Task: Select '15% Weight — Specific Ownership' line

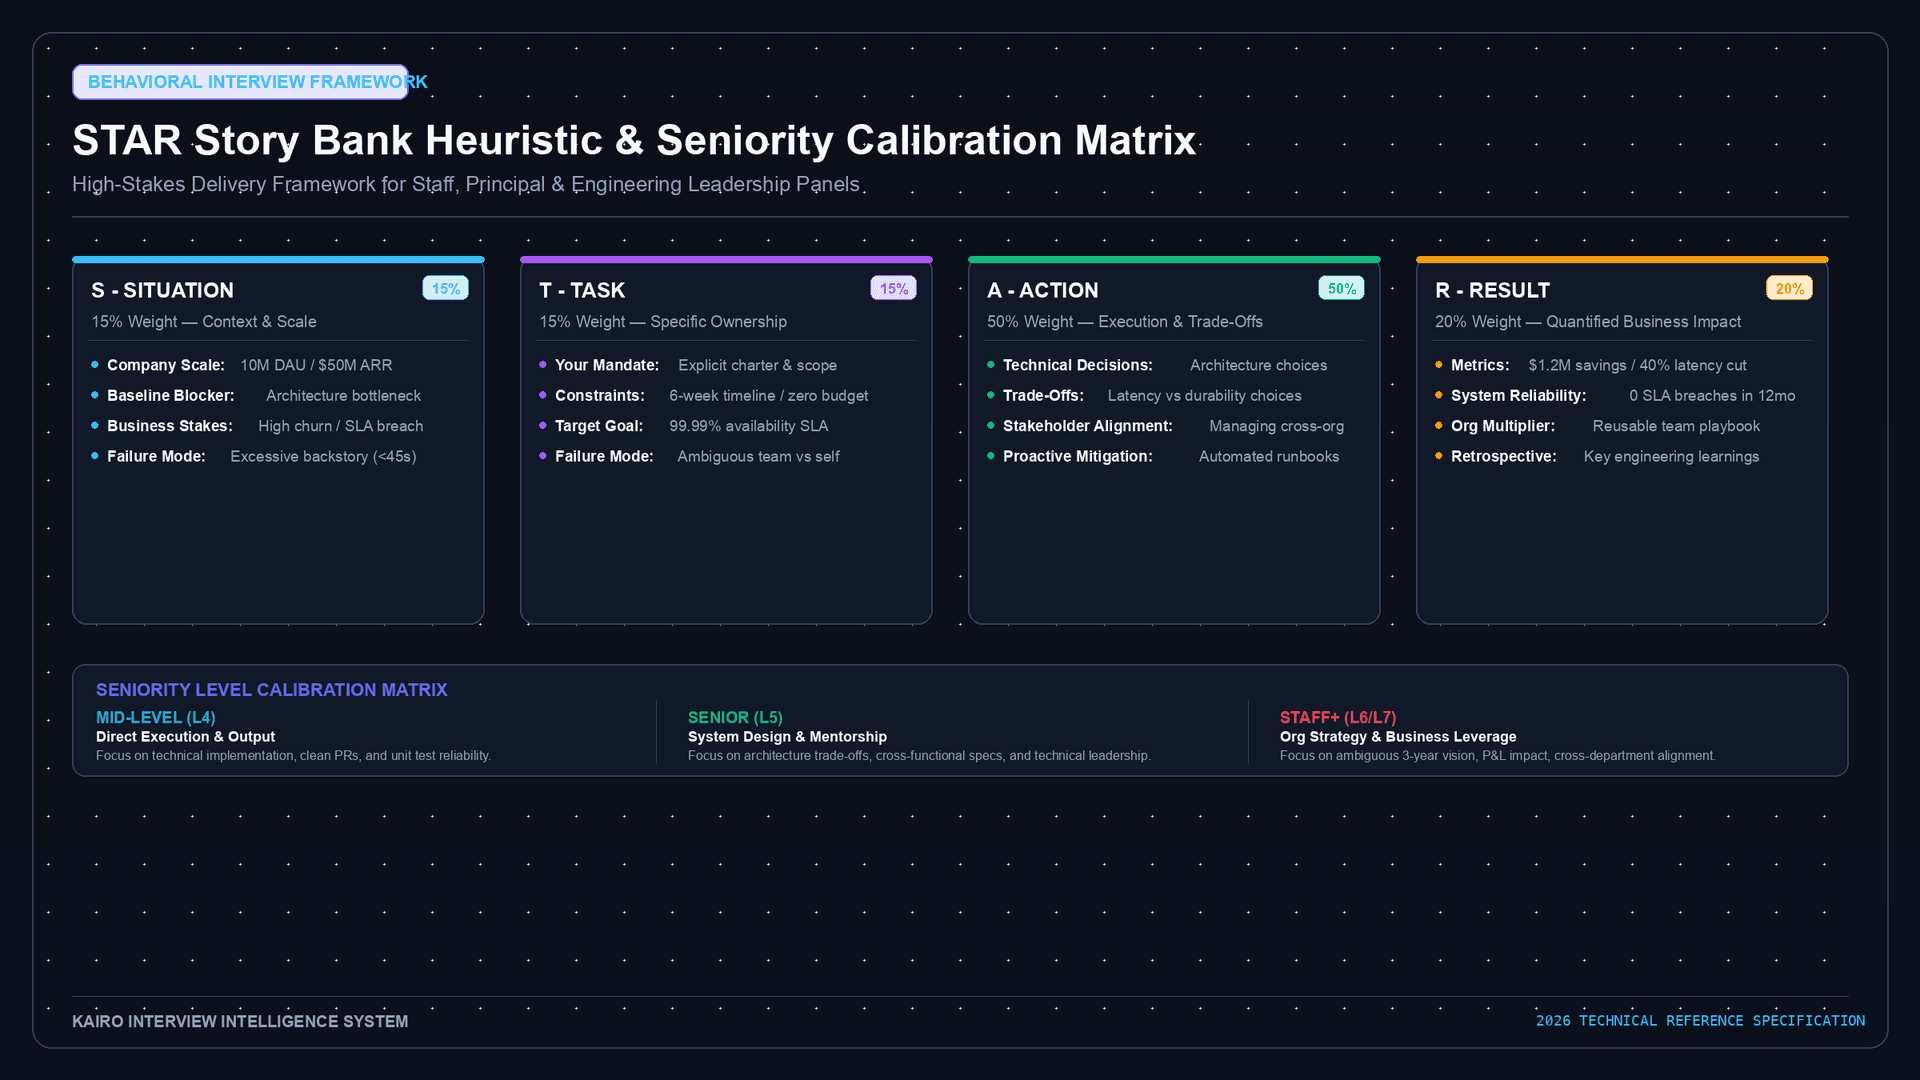Action: pos(663,322)
